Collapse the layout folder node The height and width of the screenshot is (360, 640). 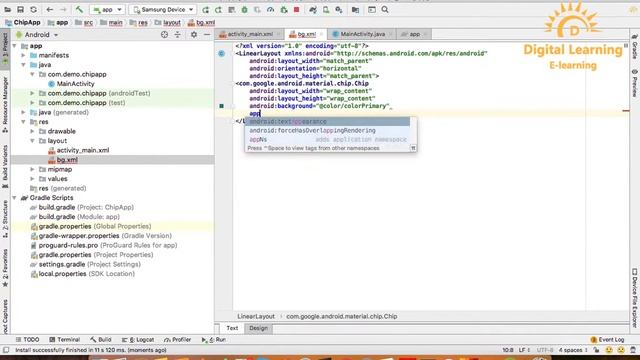coord(33,140)
